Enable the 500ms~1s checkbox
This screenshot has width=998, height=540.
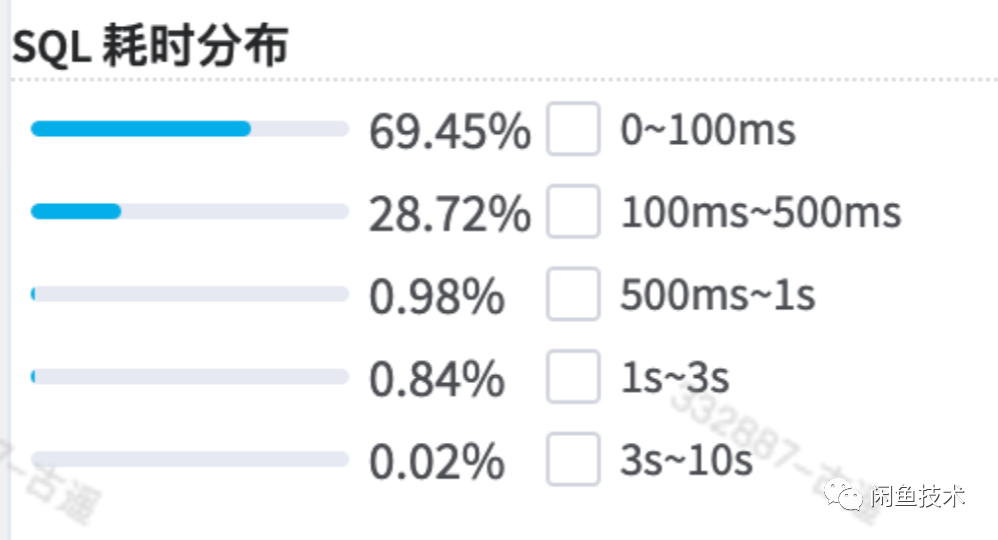(573, 294)
